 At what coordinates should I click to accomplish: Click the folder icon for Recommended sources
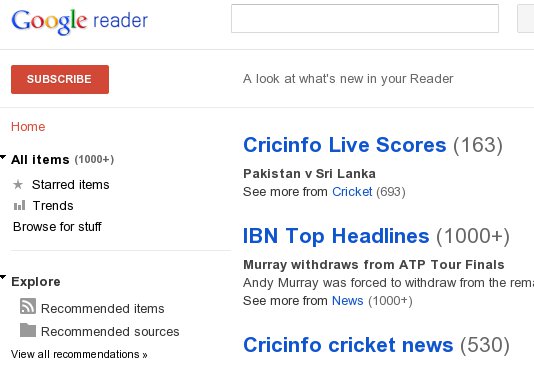[x=28, y=330]
